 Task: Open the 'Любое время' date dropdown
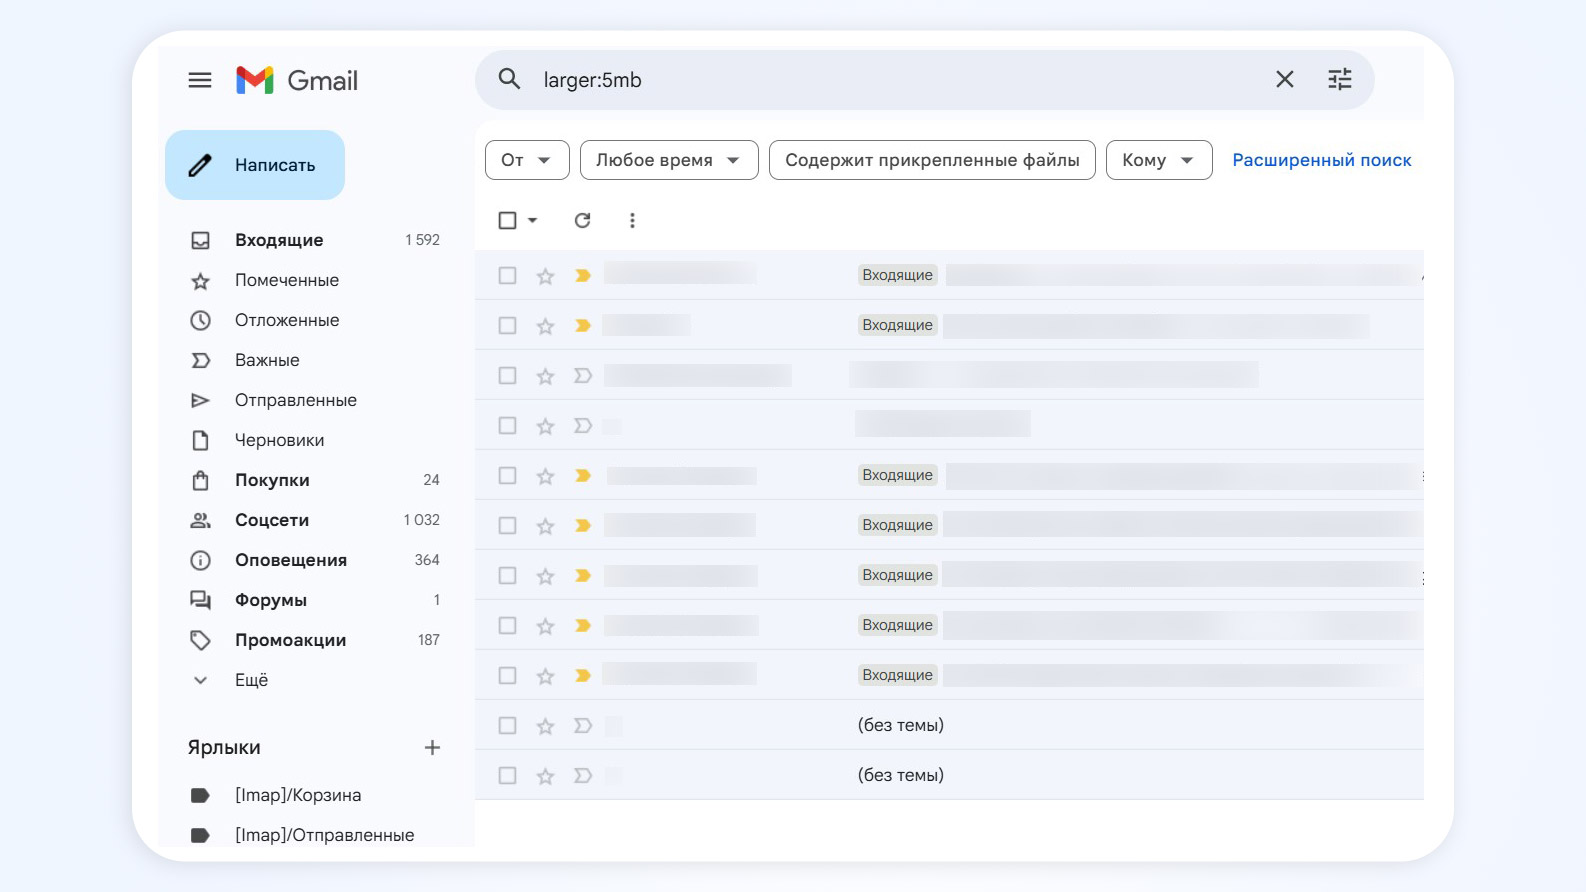tap(668, 160)
